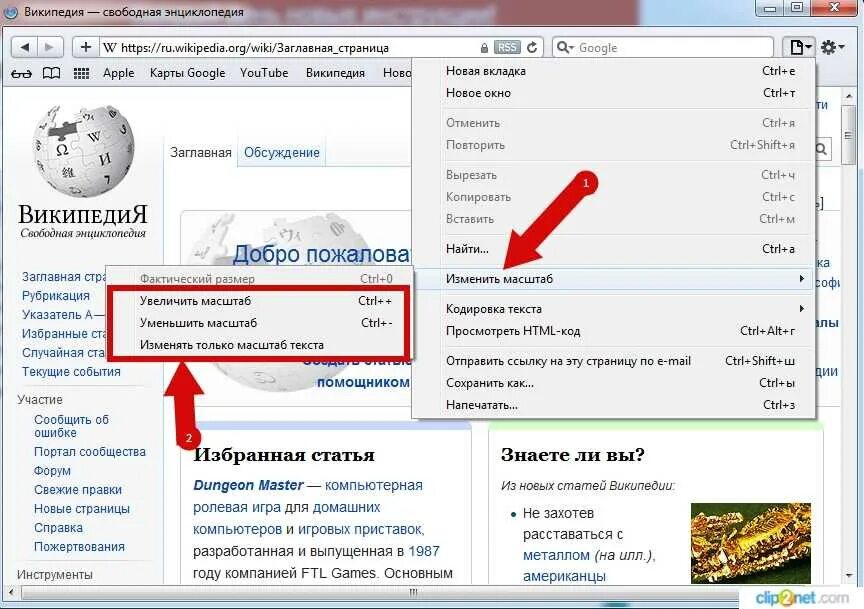
Task: Select Новое окно menu item
Action: tap(614, 93)
